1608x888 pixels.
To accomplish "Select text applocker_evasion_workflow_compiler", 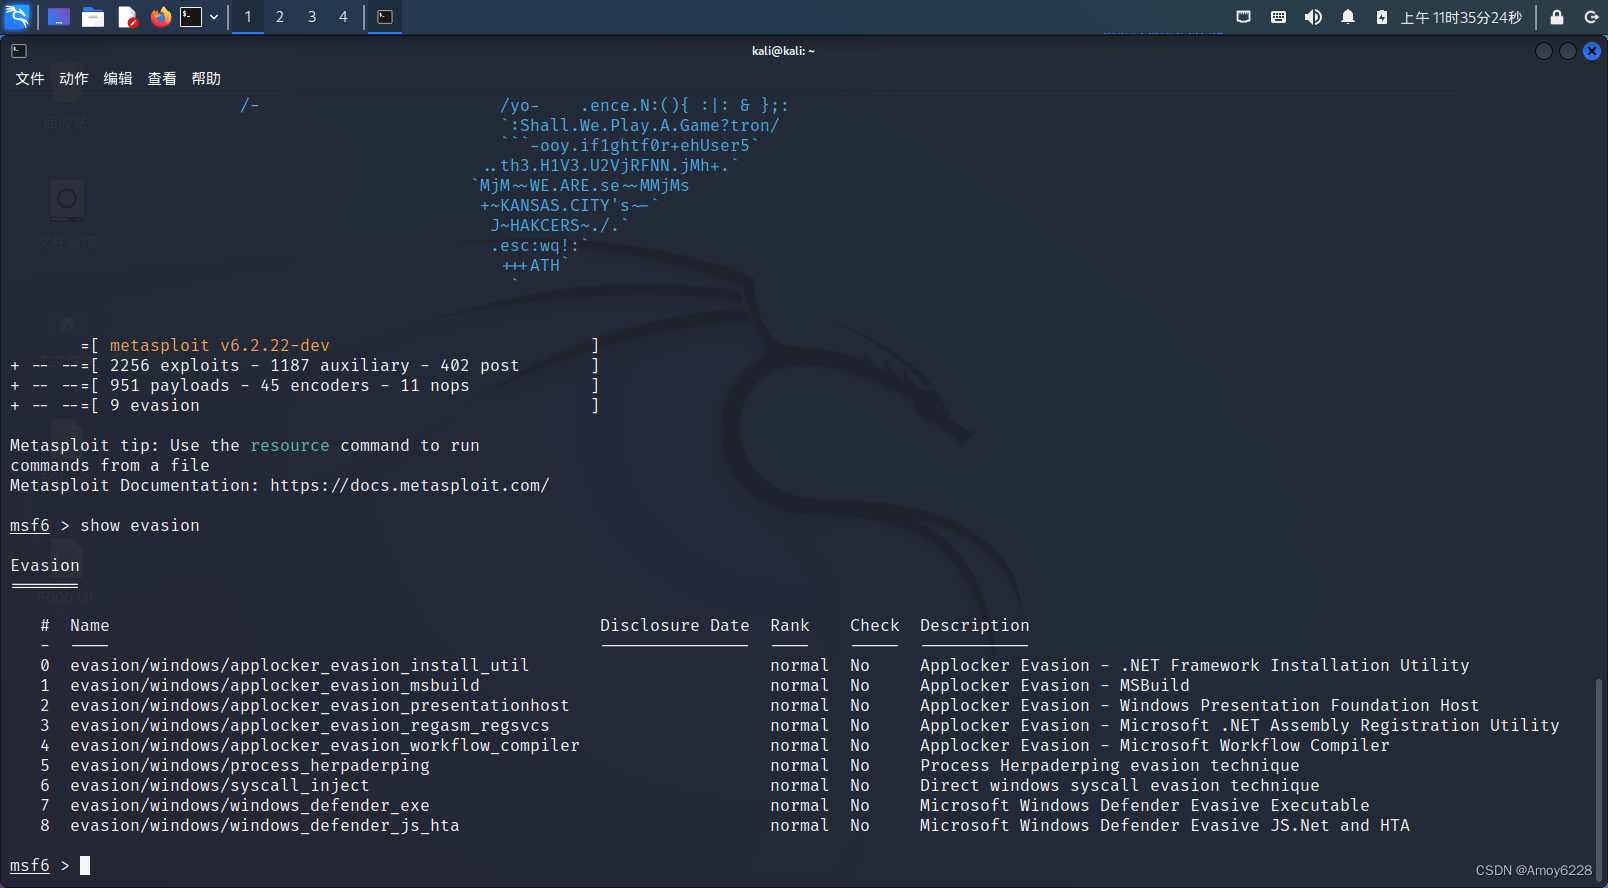I will 405,746.
